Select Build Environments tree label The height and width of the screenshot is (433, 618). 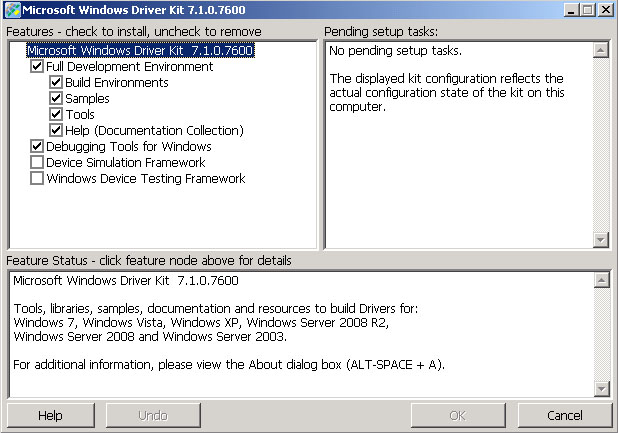click(x=117, y=83)
